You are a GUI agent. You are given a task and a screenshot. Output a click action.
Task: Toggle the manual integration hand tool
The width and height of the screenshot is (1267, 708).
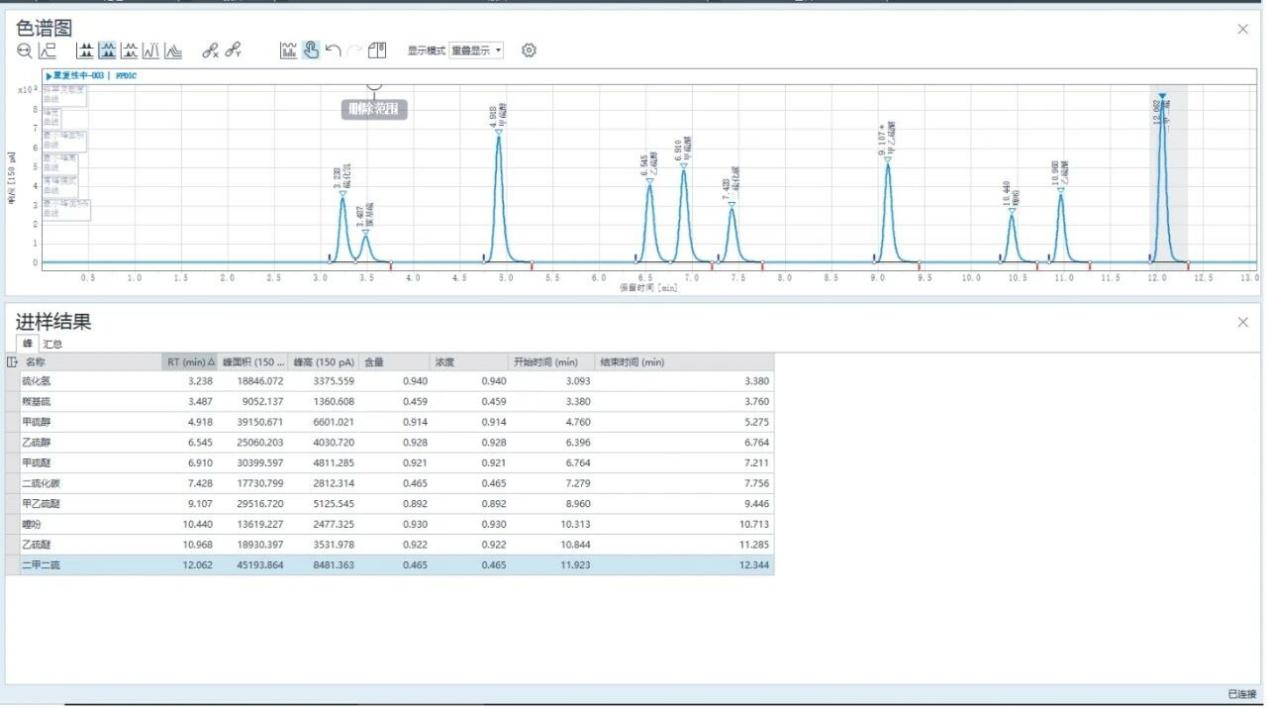pos(311,51)
